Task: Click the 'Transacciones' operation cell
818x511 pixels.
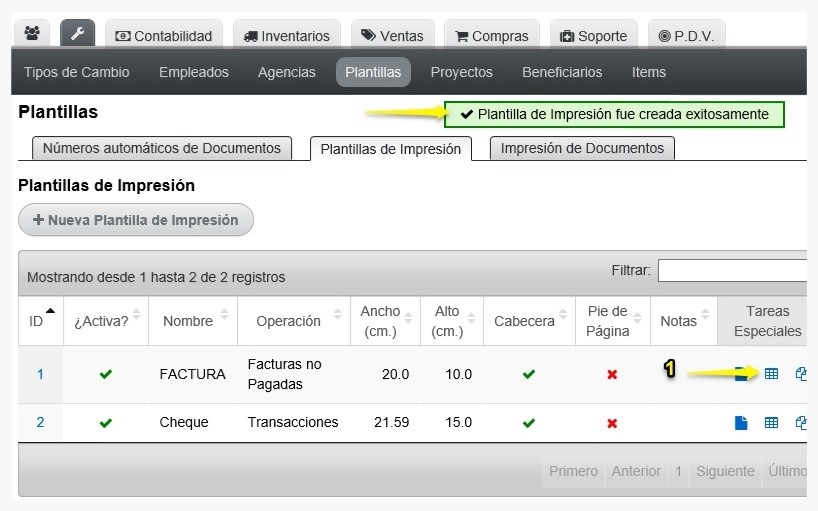Action: pos(293,422)
